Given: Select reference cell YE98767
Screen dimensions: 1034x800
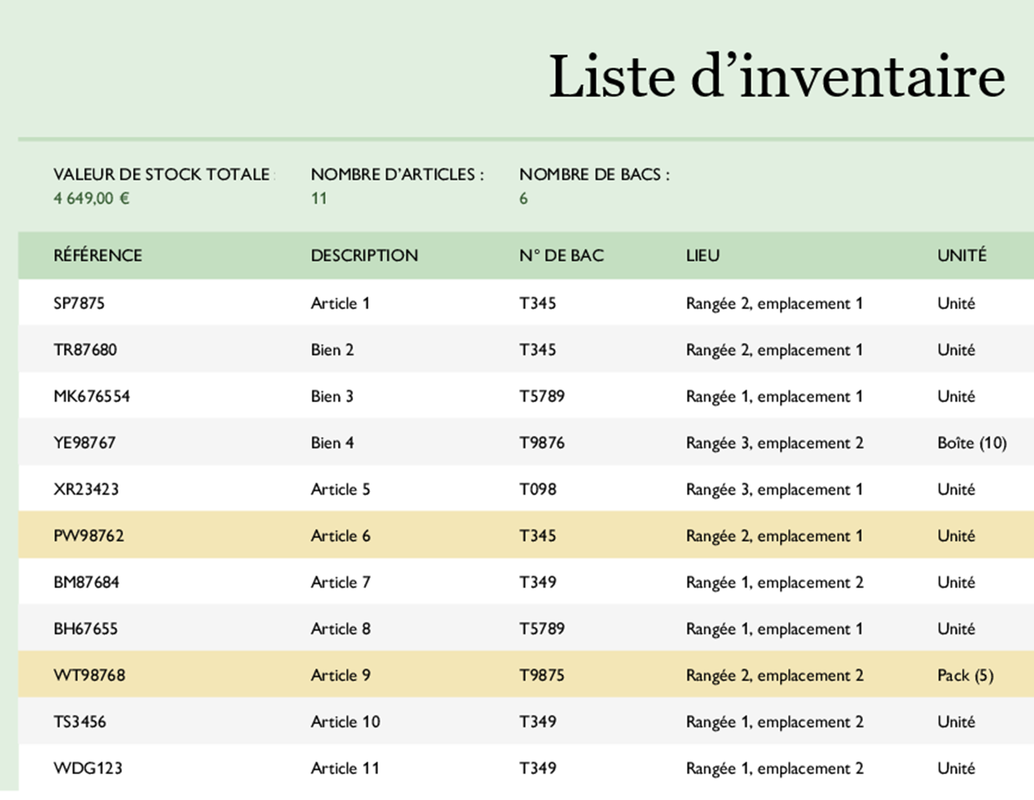Looking at the screenshot, I should [x=84, y=442].
